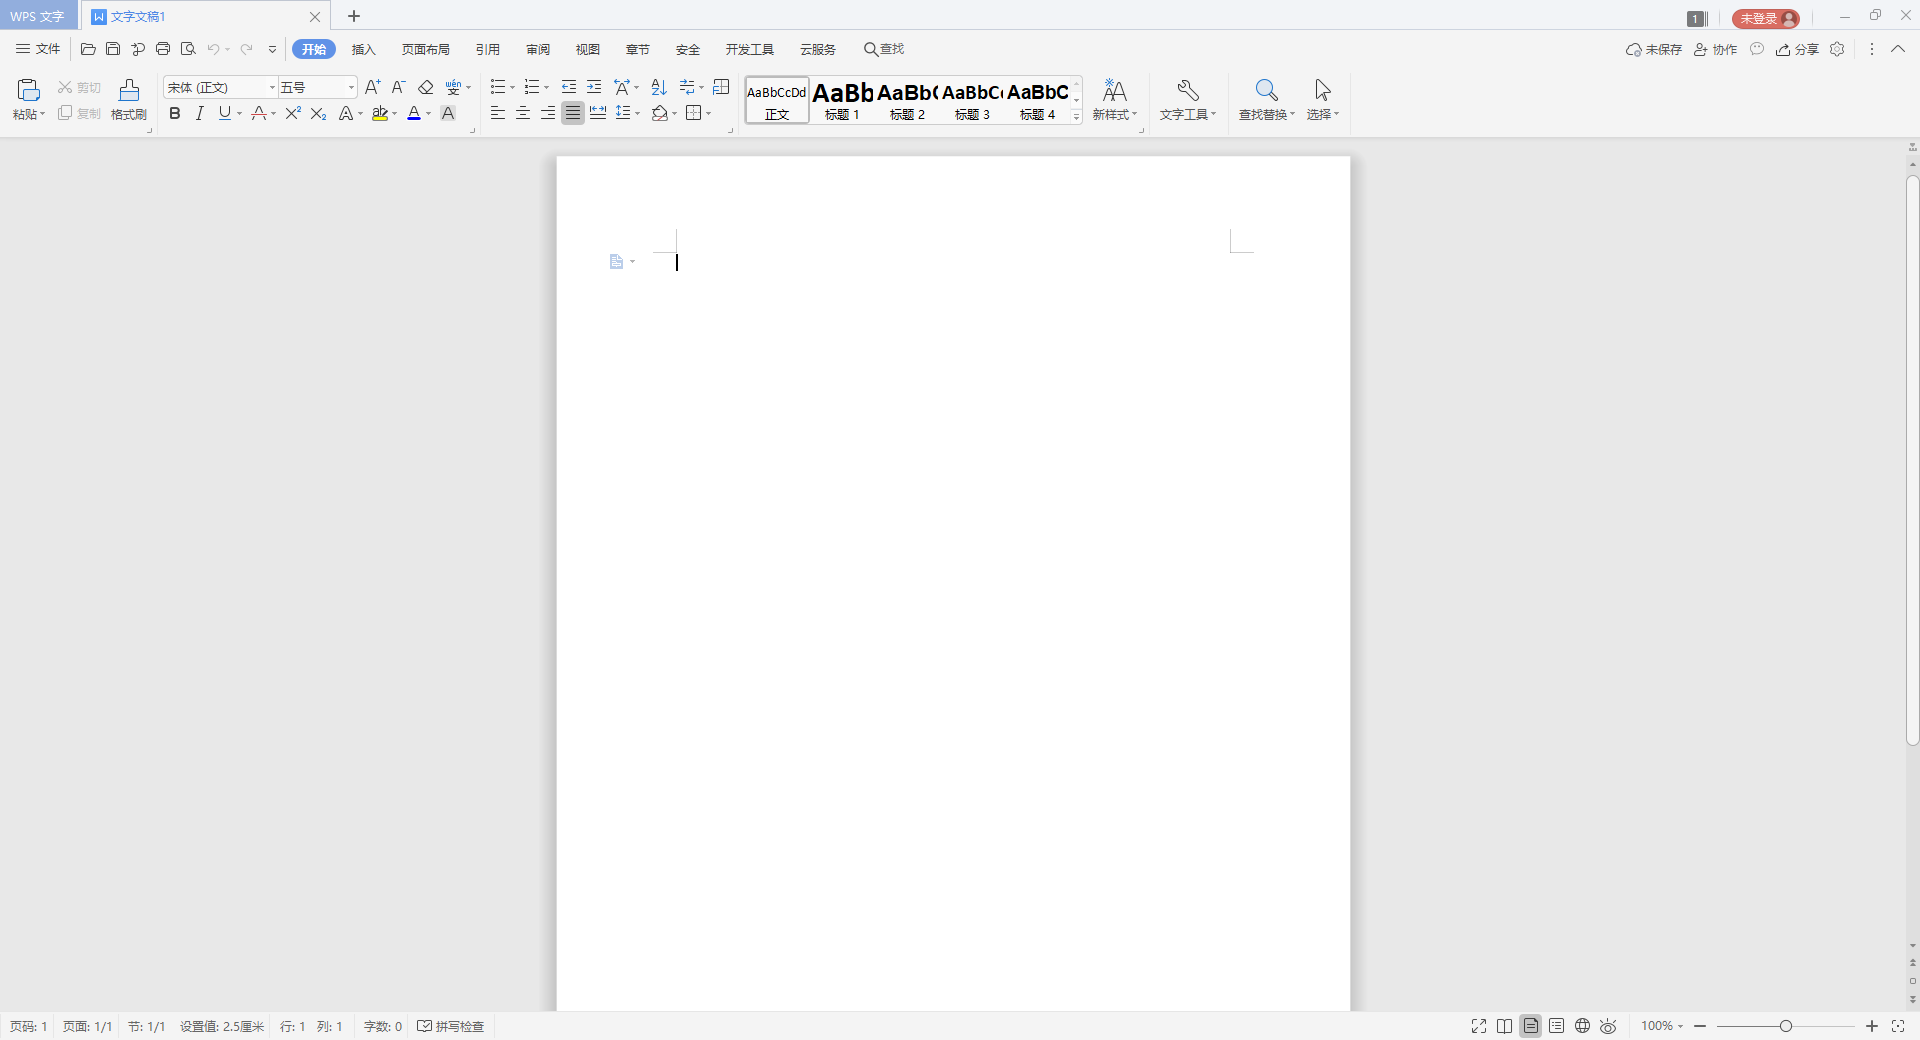Switch to the 开发工具 Developer tab

(749, 49)
